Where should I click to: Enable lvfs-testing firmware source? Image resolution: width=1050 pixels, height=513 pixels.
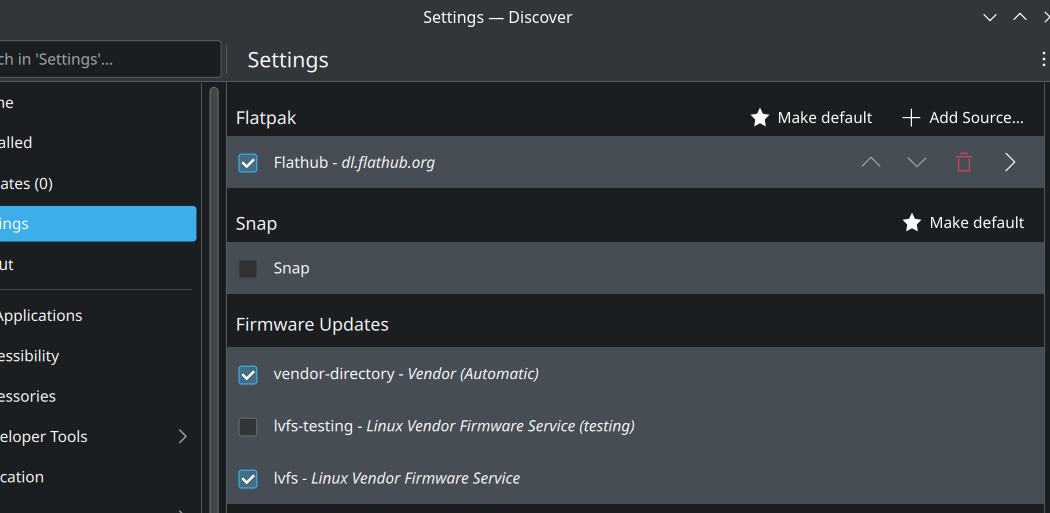[248, 427]
